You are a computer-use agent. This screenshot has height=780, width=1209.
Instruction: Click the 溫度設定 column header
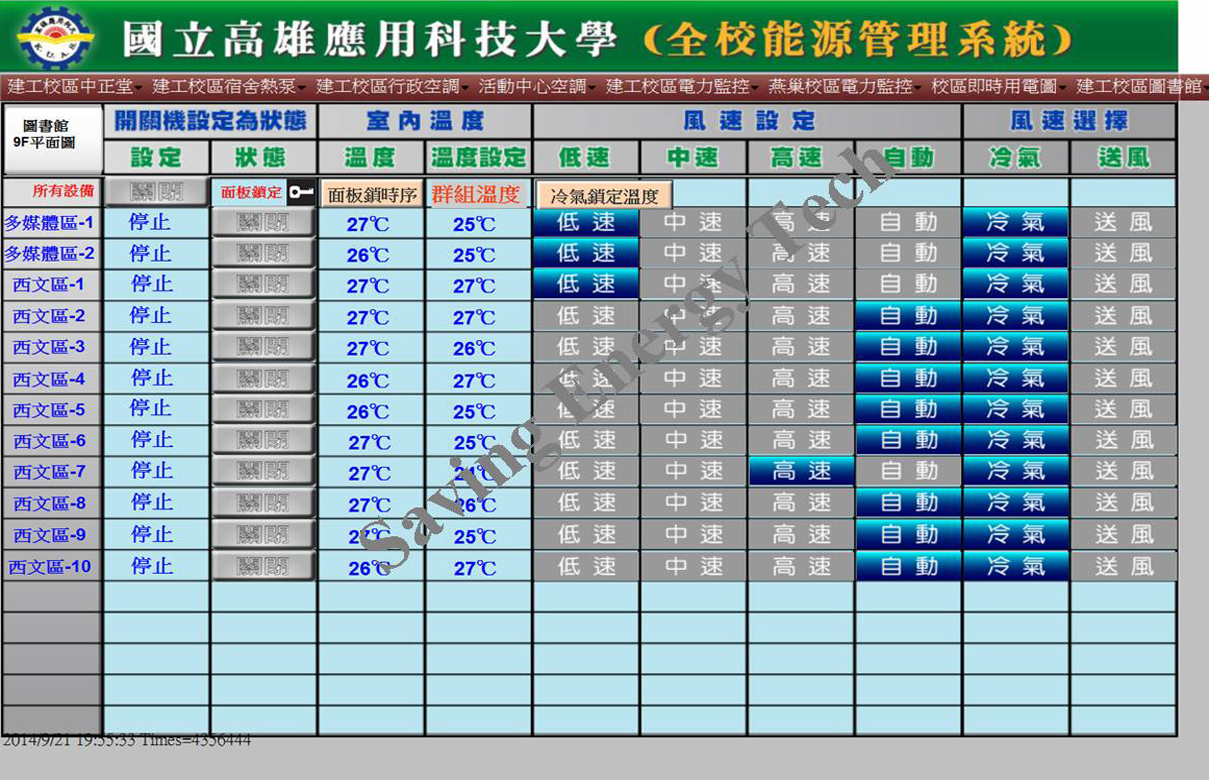(x=478, y=157)
